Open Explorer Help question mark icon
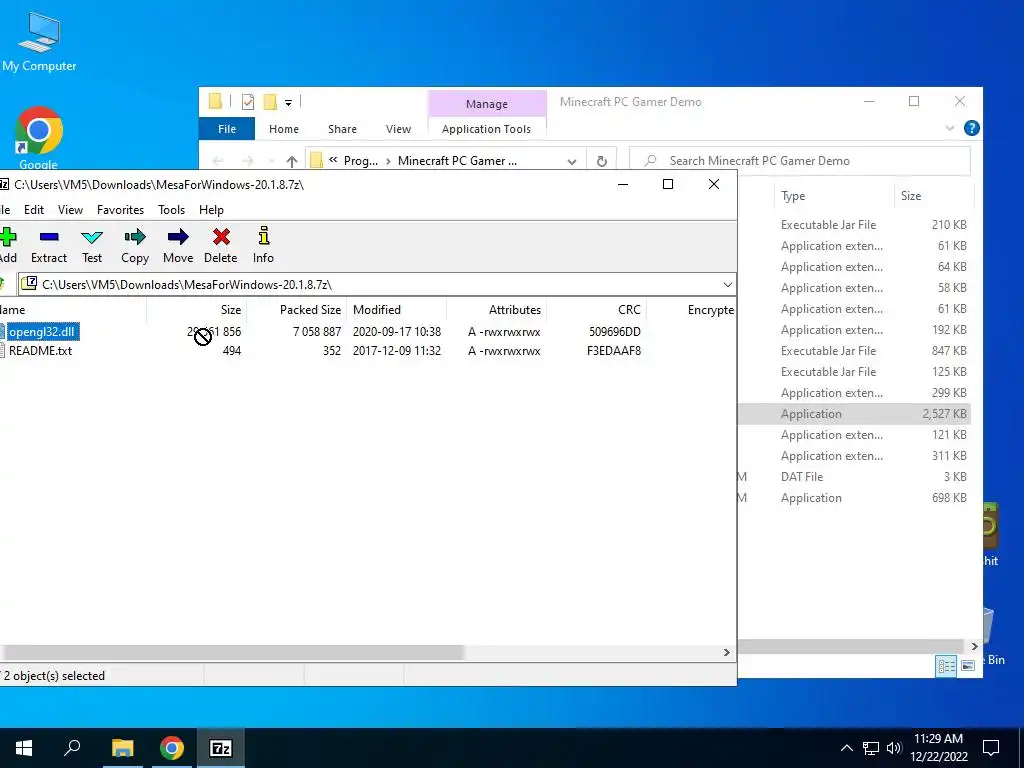This screenshot has width=1024, height=768. point(971,128)
